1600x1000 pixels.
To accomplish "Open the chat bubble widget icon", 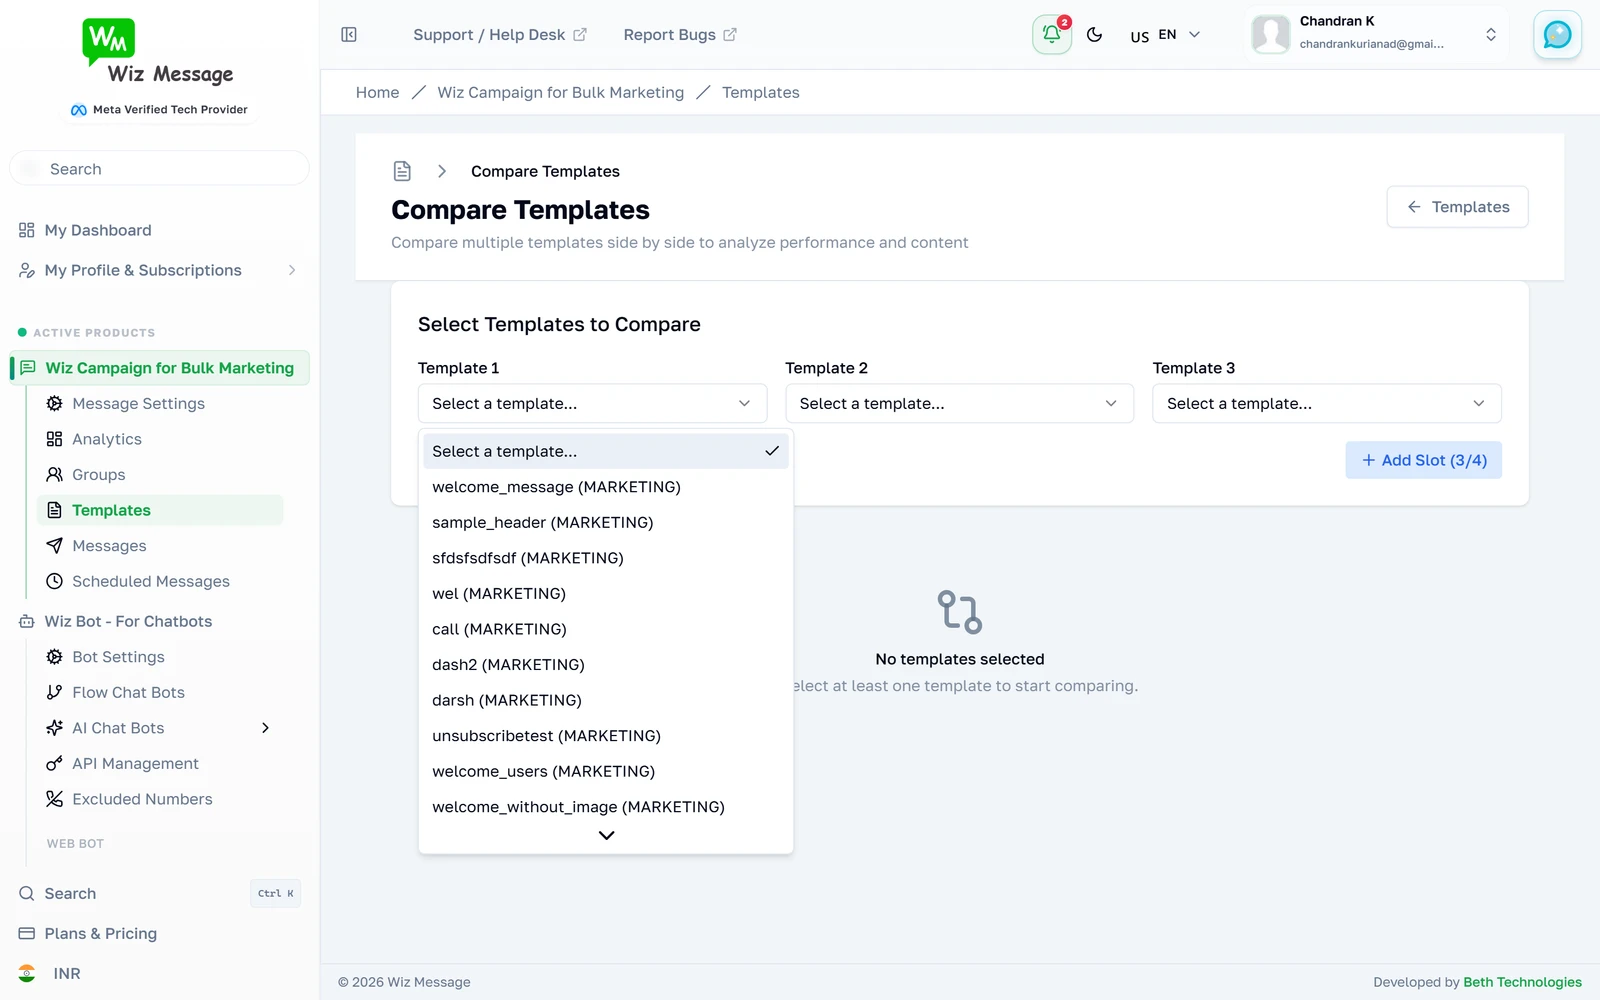I will (1557, 35).
